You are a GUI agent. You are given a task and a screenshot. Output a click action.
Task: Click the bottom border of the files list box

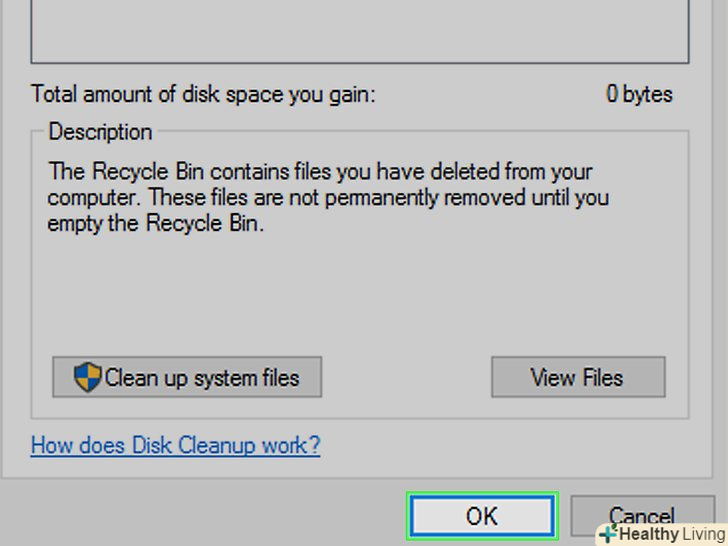[360, 63]
